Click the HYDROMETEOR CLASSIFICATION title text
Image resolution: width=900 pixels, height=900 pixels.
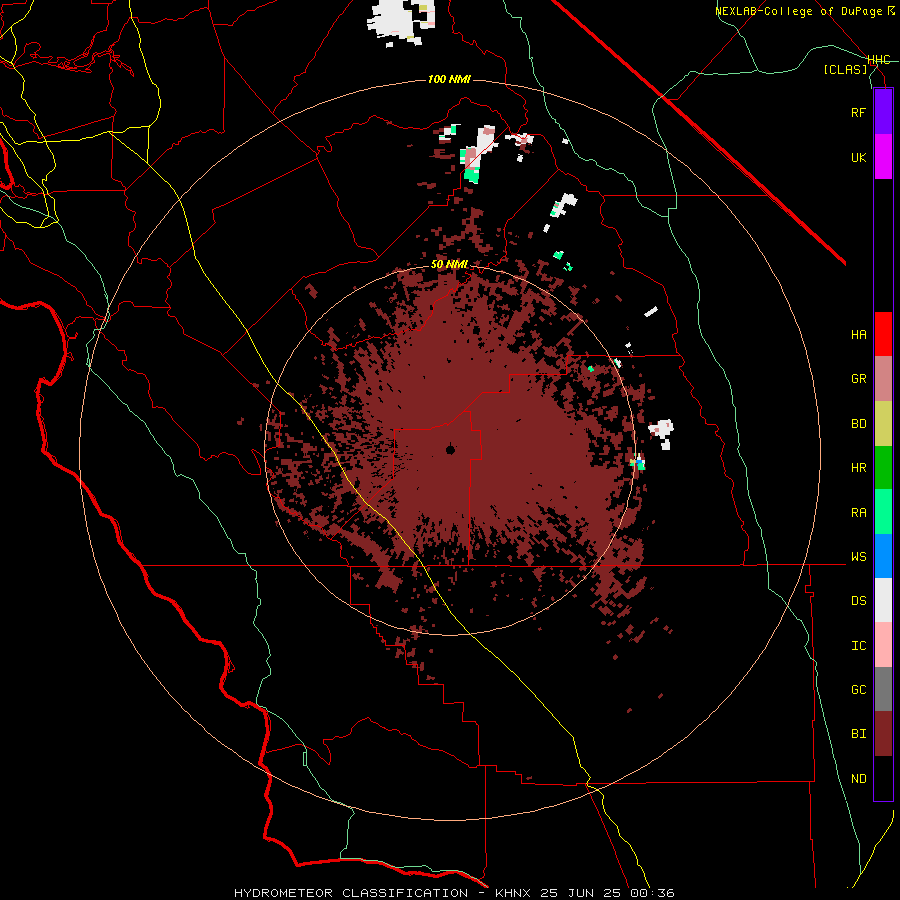[x=351, y=893]
